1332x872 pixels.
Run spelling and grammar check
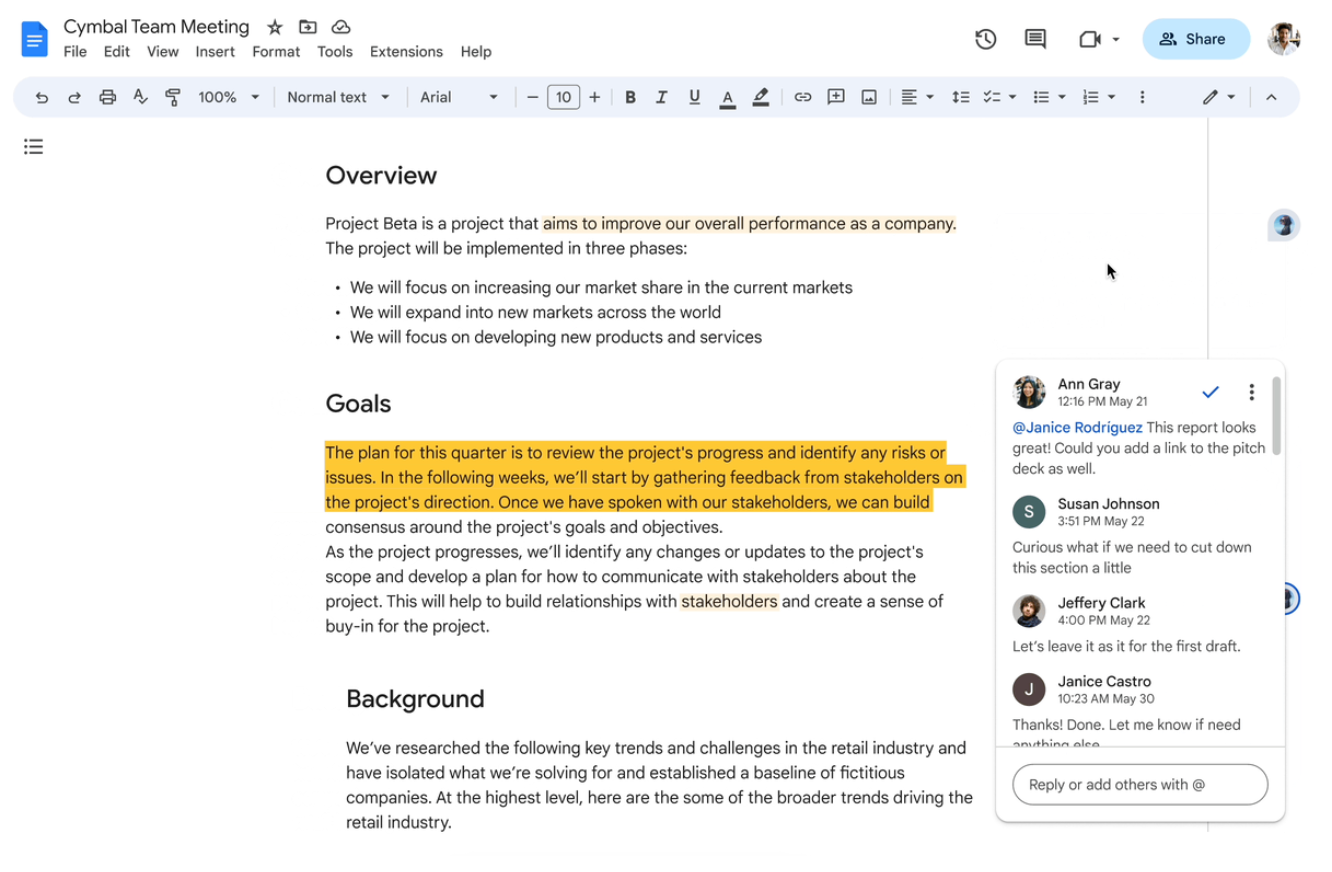[140, 97]
